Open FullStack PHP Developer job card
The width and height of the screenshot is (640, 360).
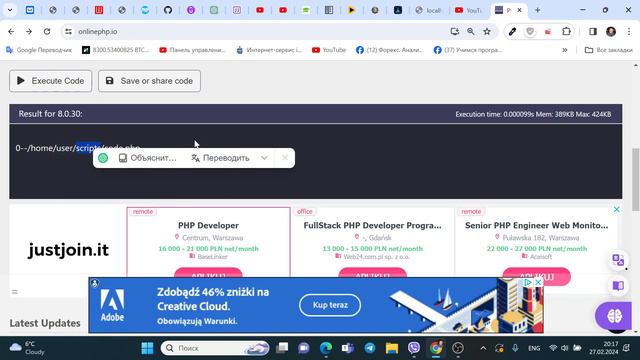pos(372,242)
